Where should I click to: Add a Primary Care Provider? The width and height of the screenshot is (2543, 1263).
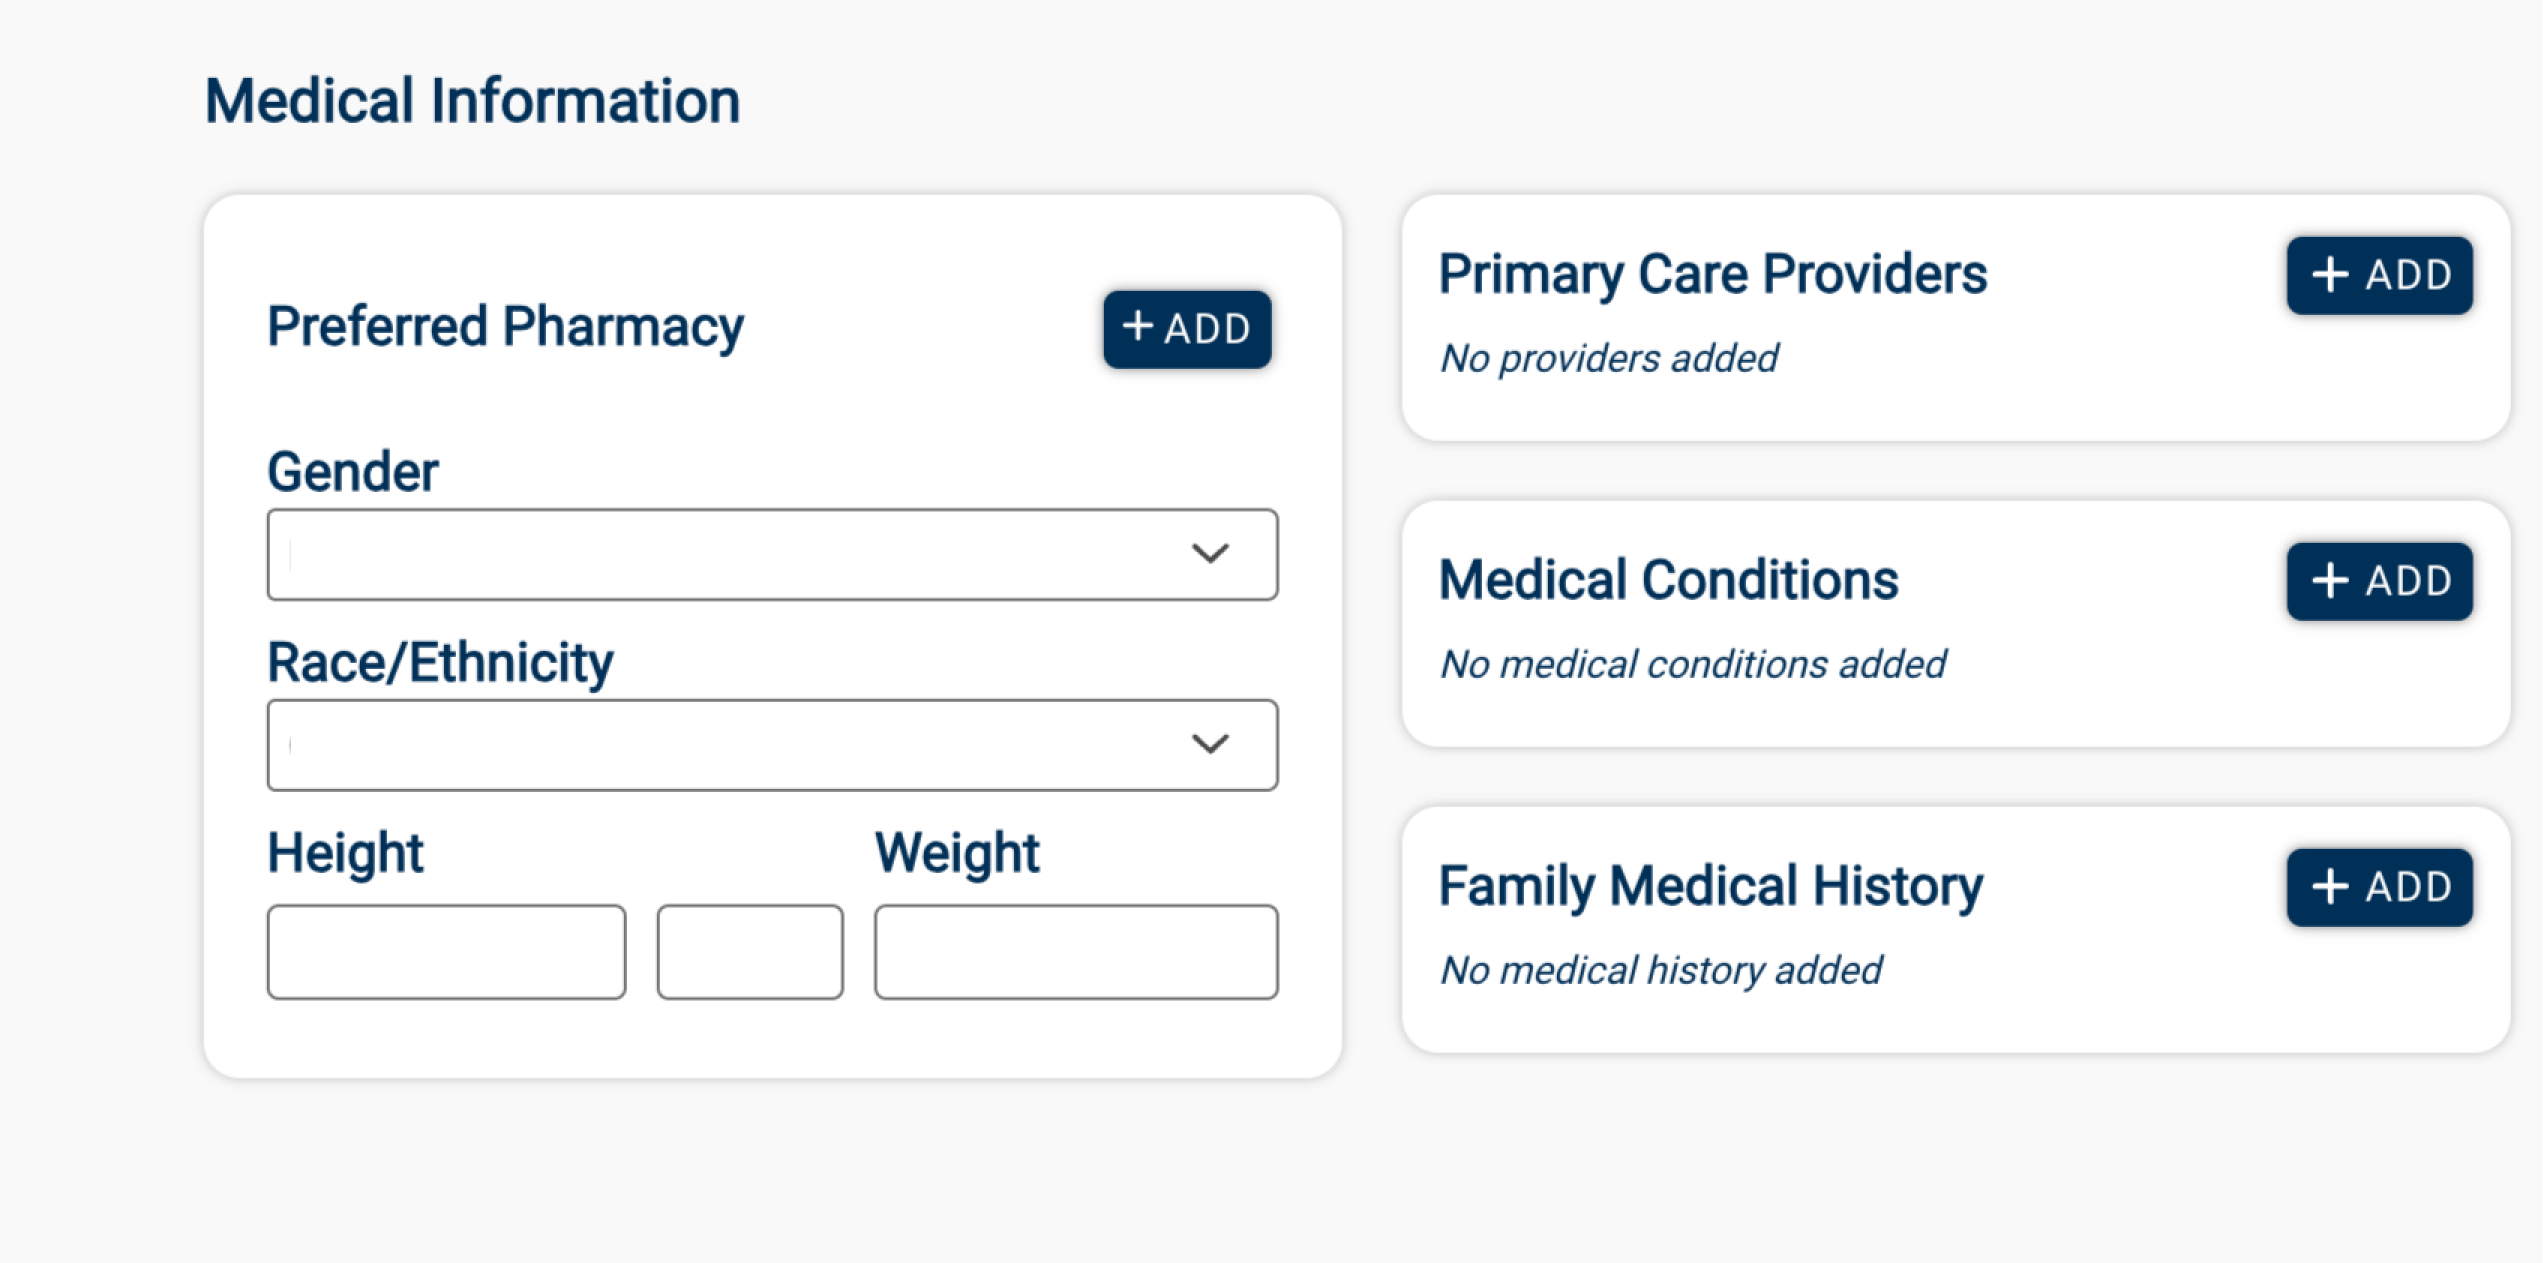(x=2379, y=275)
